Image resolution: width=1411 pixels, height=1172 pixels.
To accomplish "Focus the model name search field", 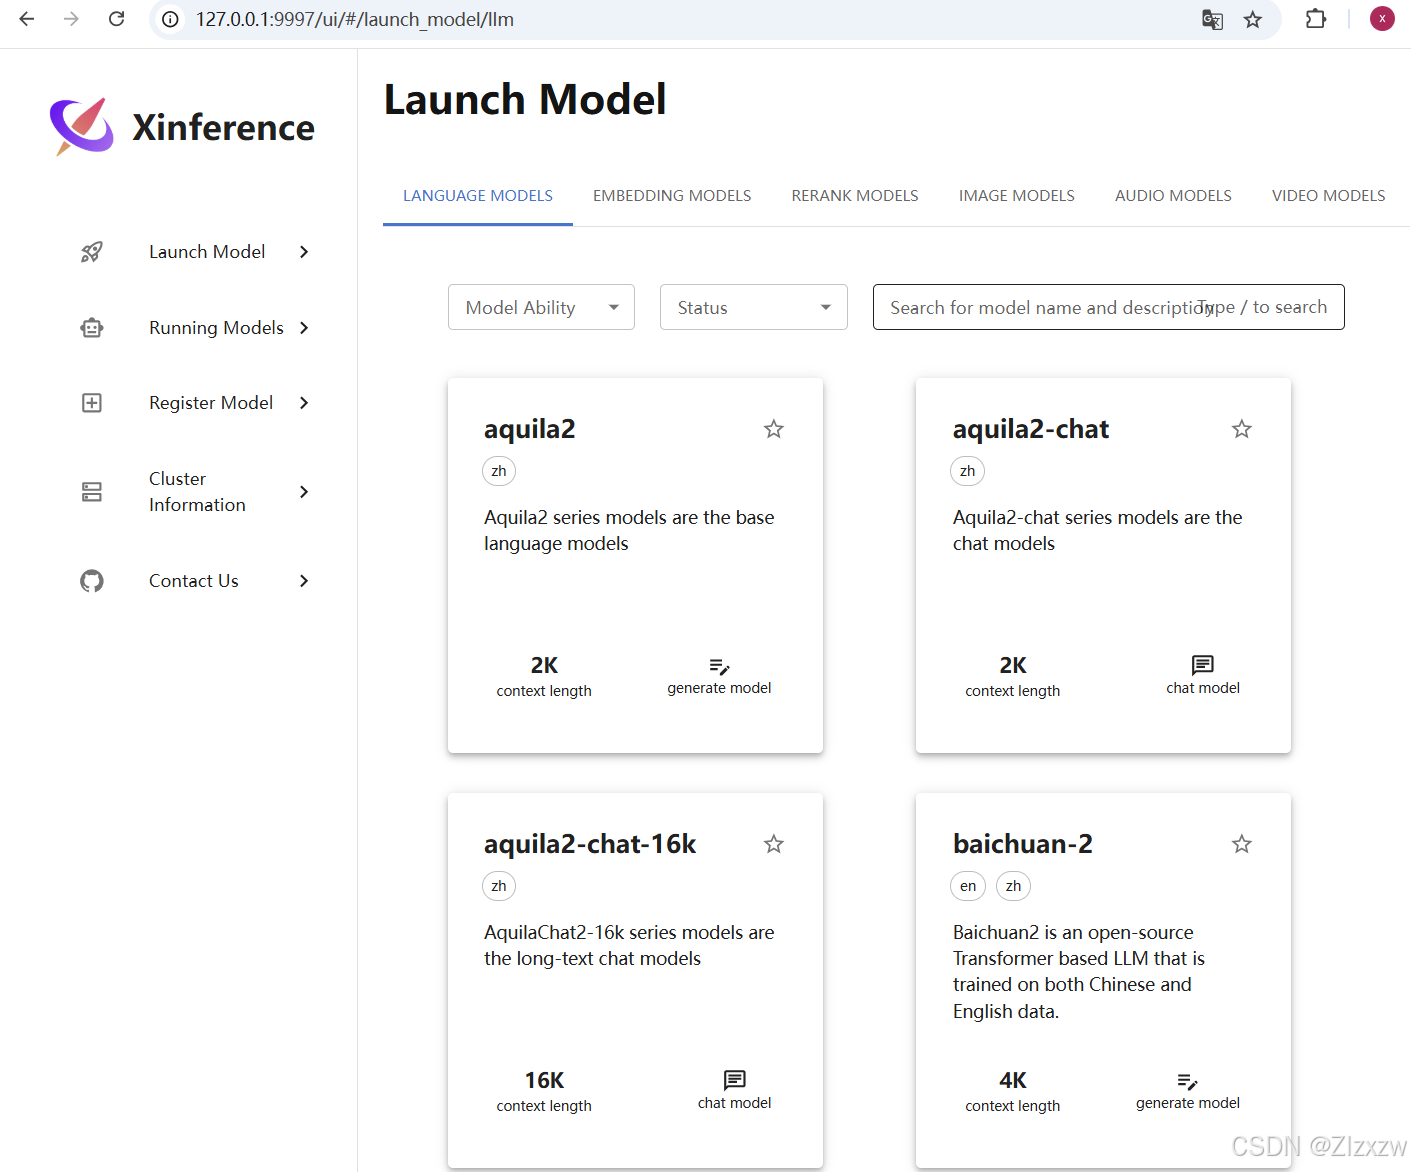I will tap(1108, 307).
